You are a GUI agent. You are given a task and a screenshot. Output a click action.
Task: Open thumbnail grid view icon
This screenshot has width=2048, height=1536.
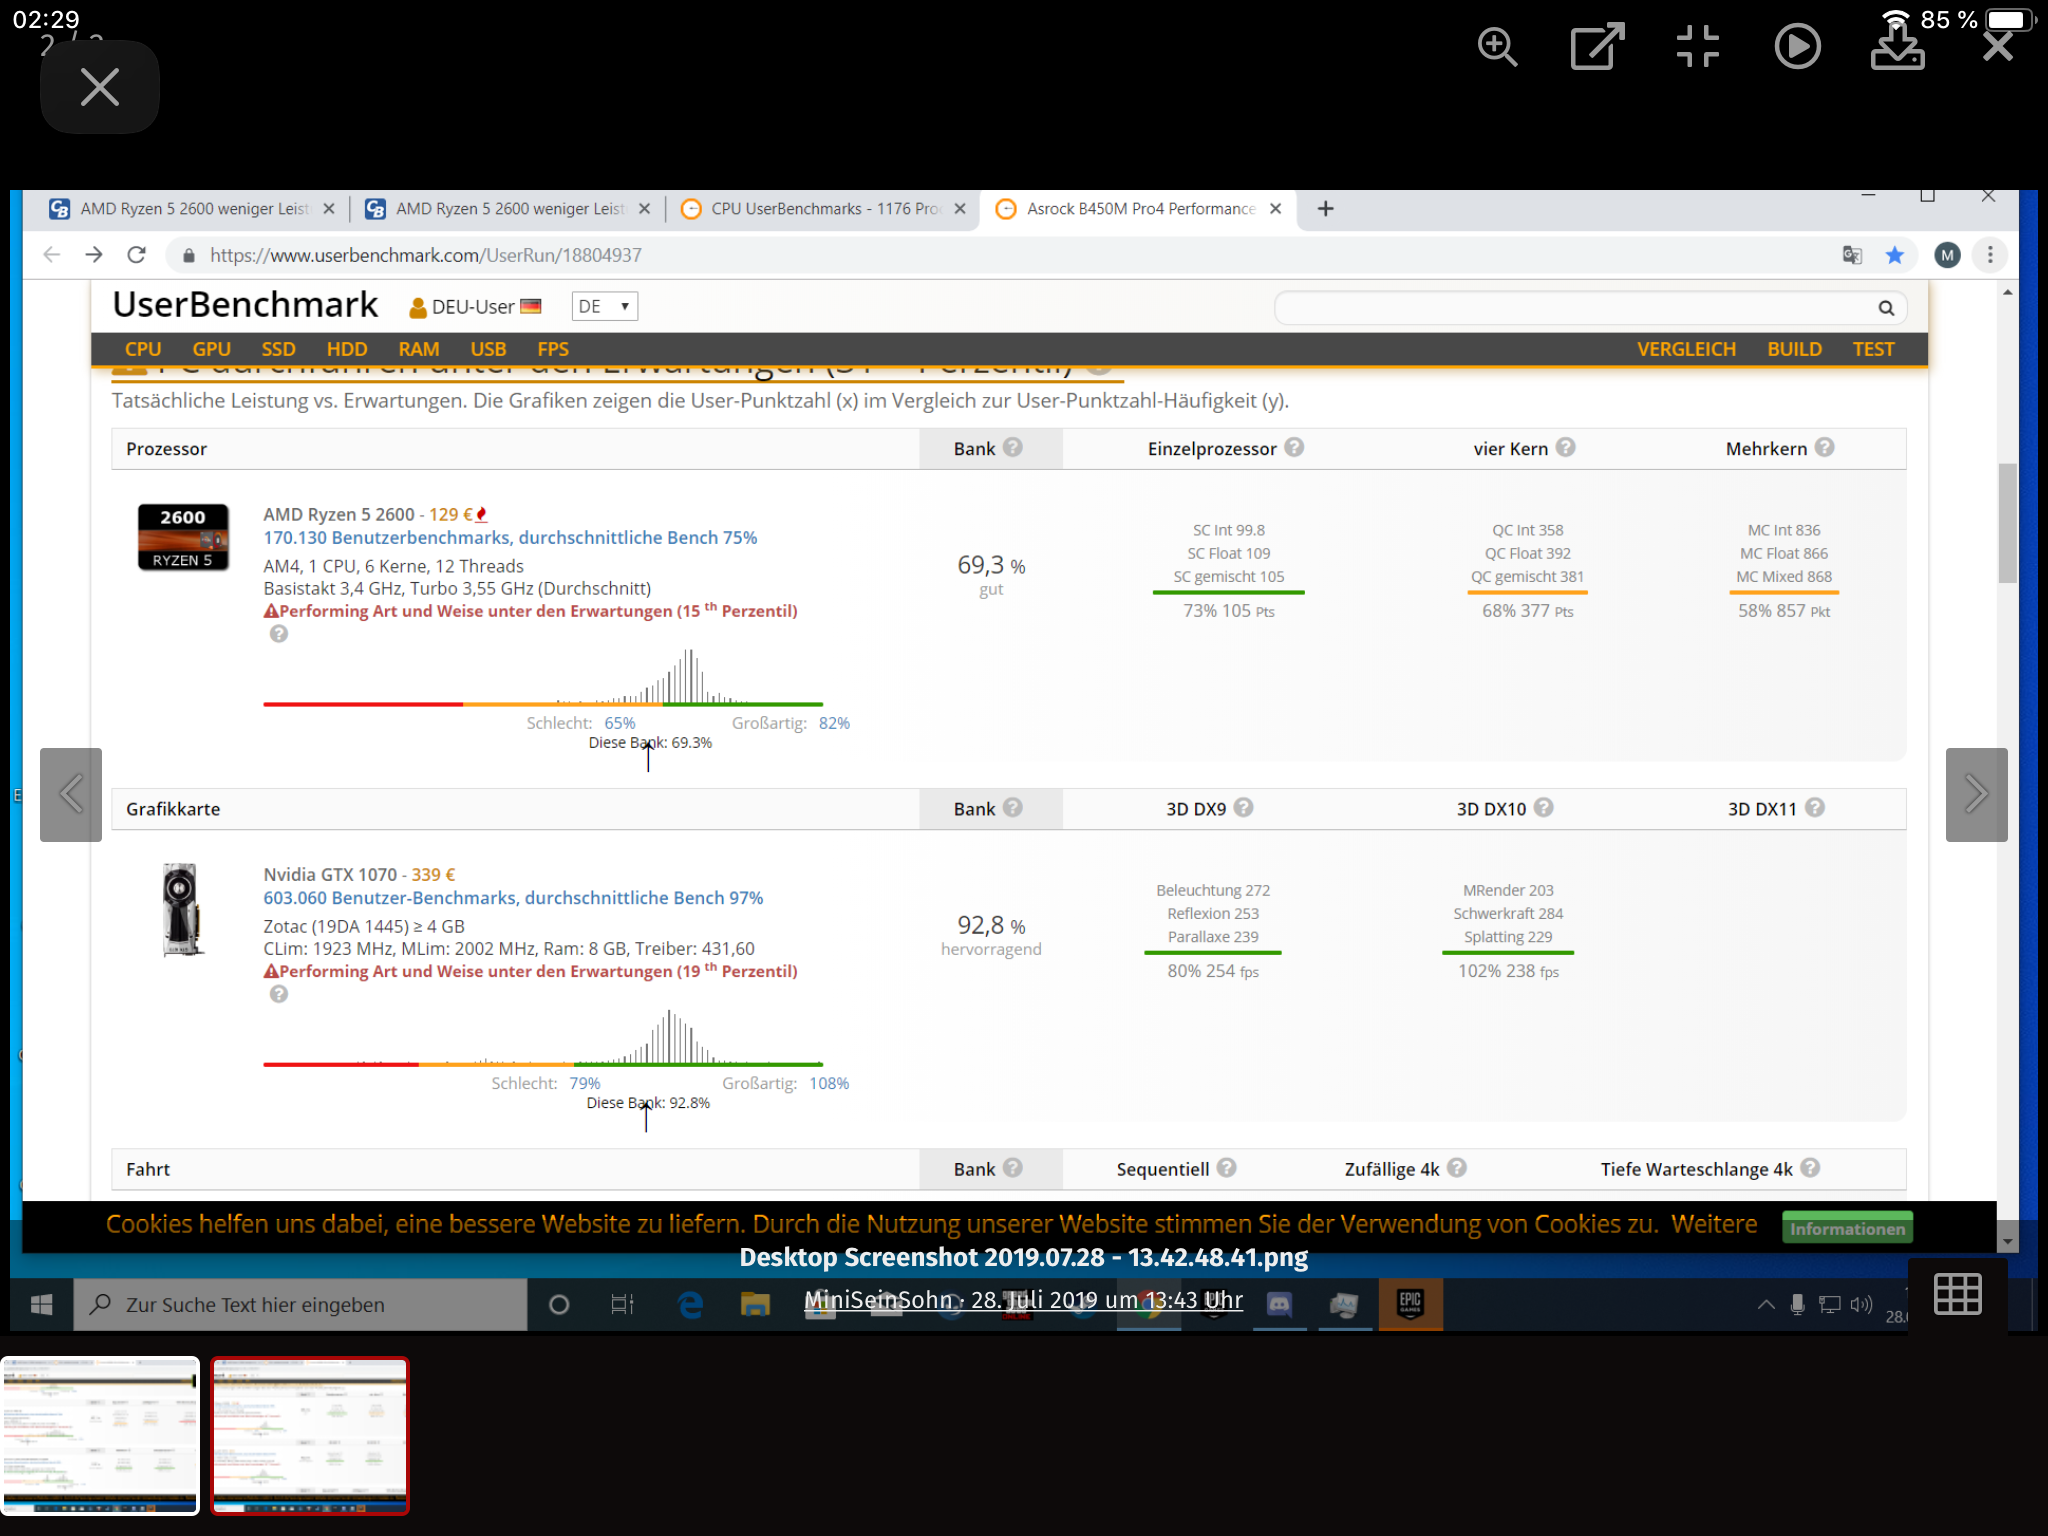tap(1957, 1294)
